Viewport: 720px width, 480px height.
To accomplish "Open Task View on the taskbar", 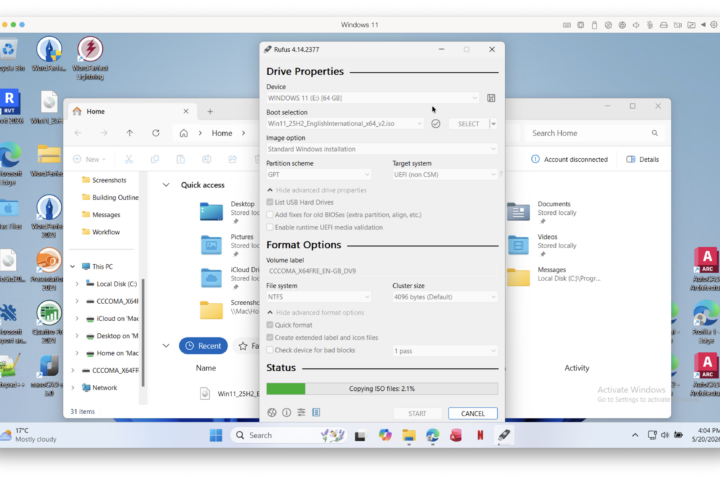I will 360,435.
